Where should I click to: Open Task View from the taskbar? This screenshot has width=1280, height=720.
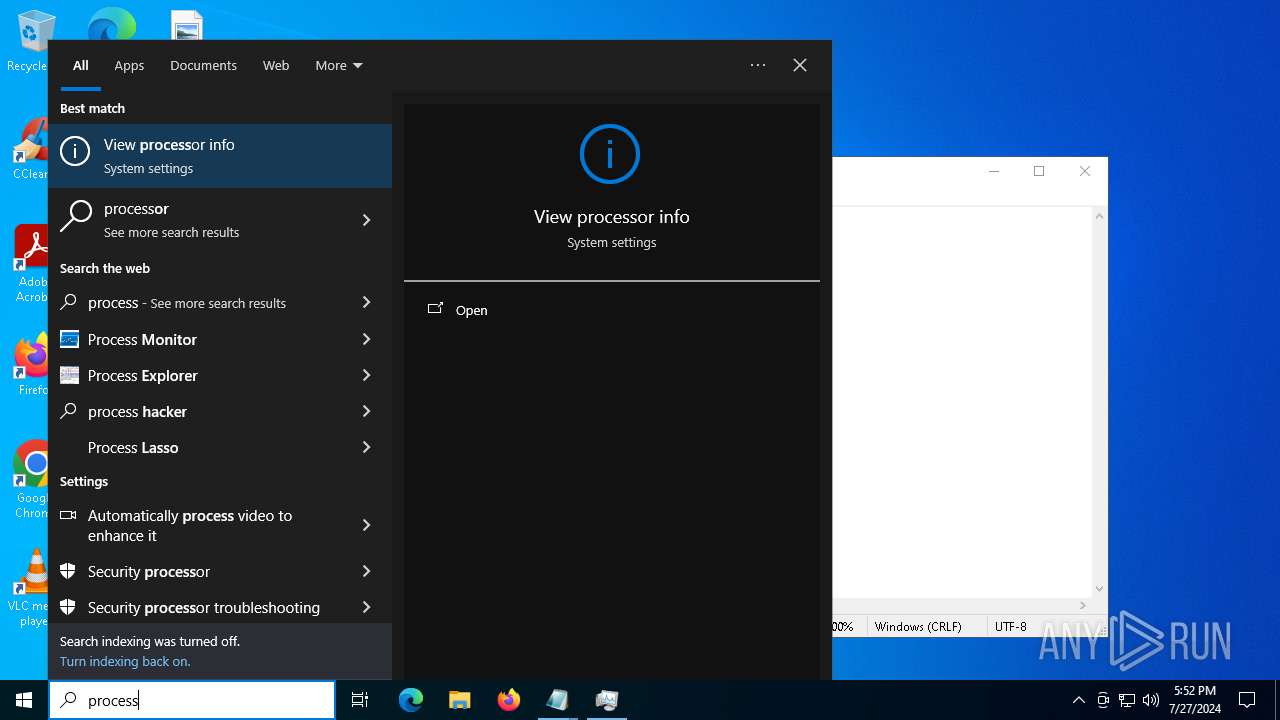[x=360, y=700]
